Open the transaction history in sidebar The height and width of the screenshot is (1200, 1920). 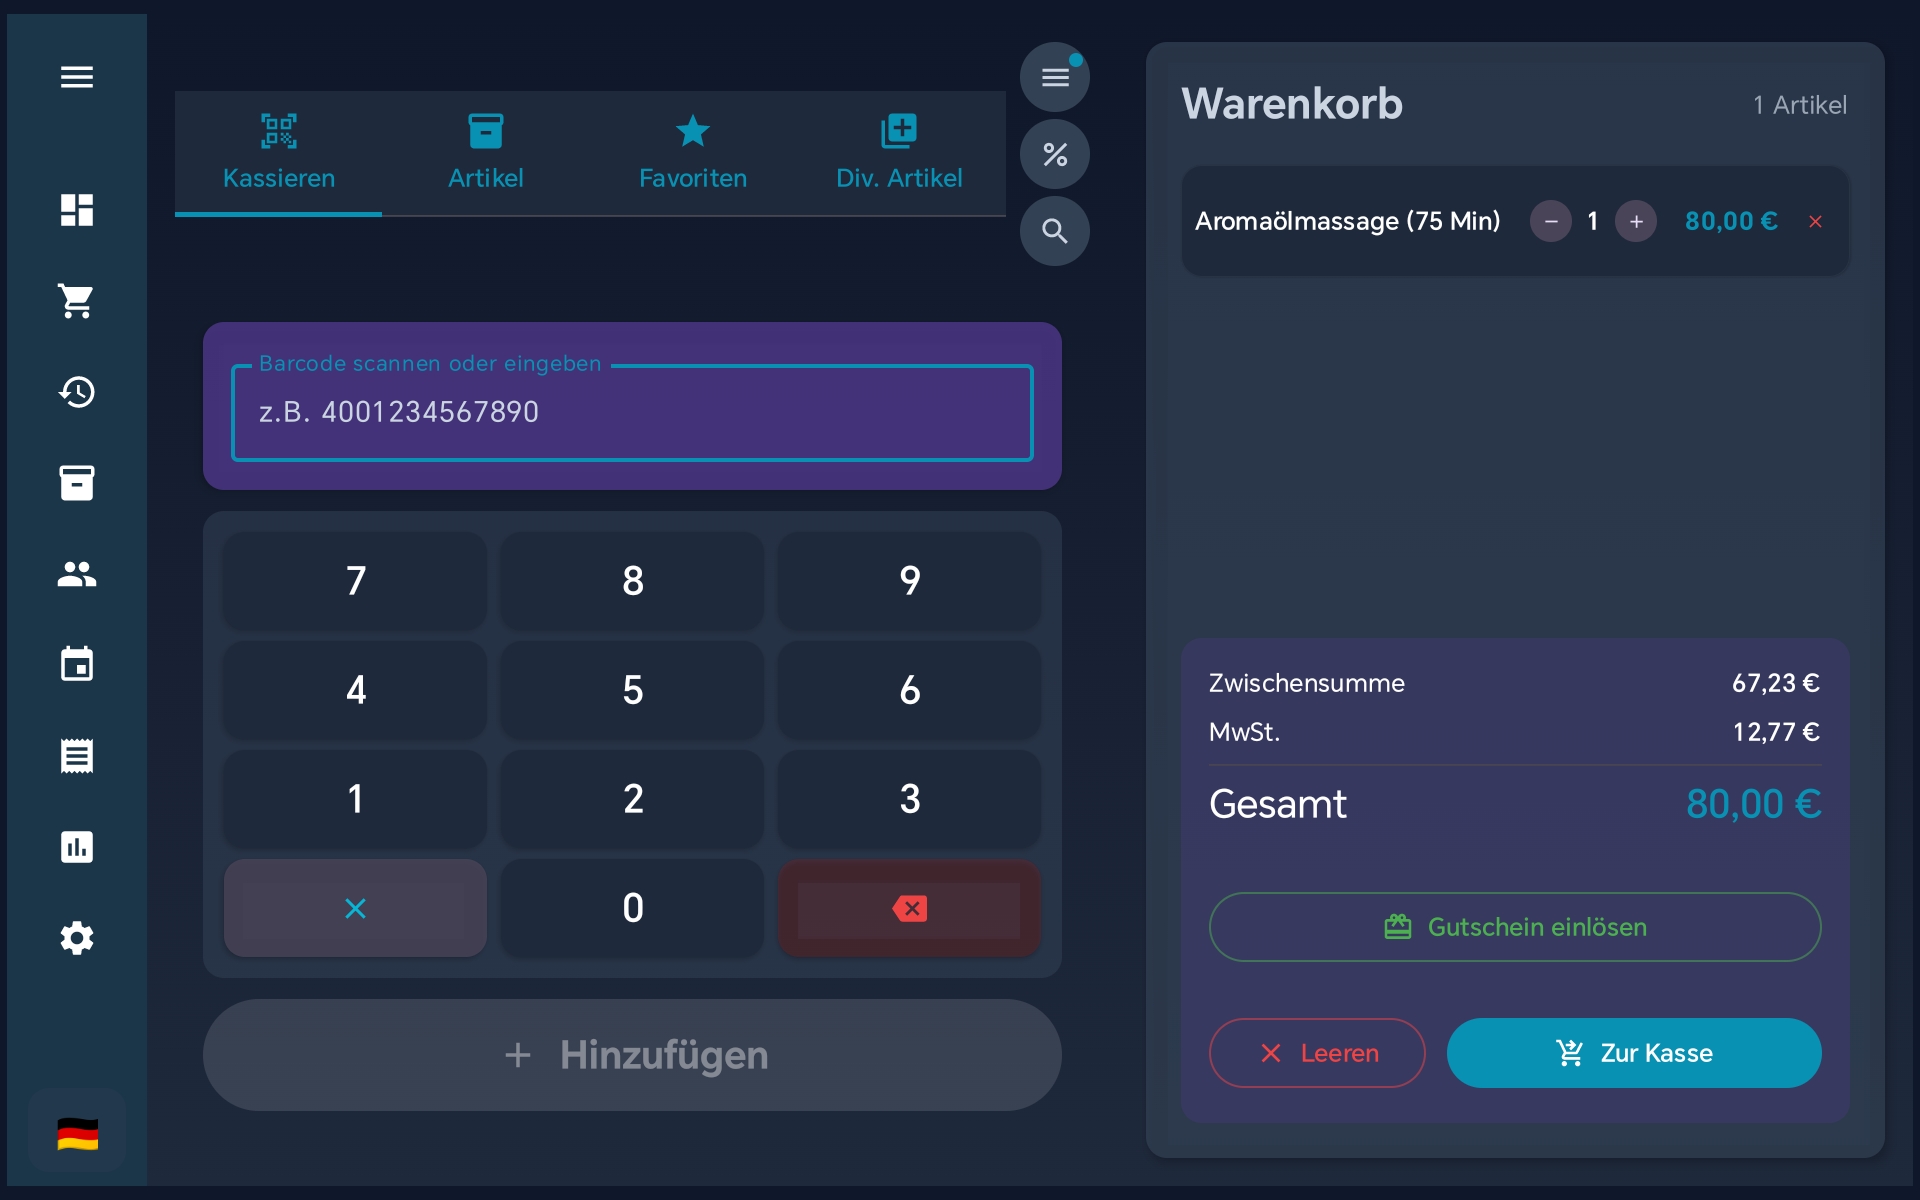coord(77,392)
